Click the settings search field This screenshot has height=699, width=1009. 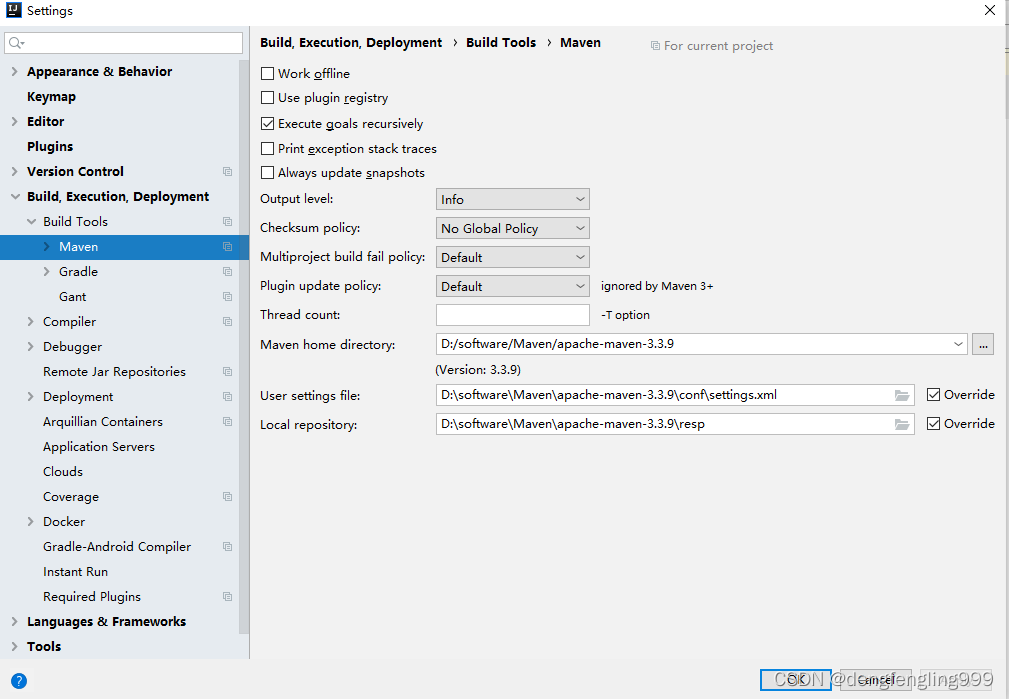124,43
